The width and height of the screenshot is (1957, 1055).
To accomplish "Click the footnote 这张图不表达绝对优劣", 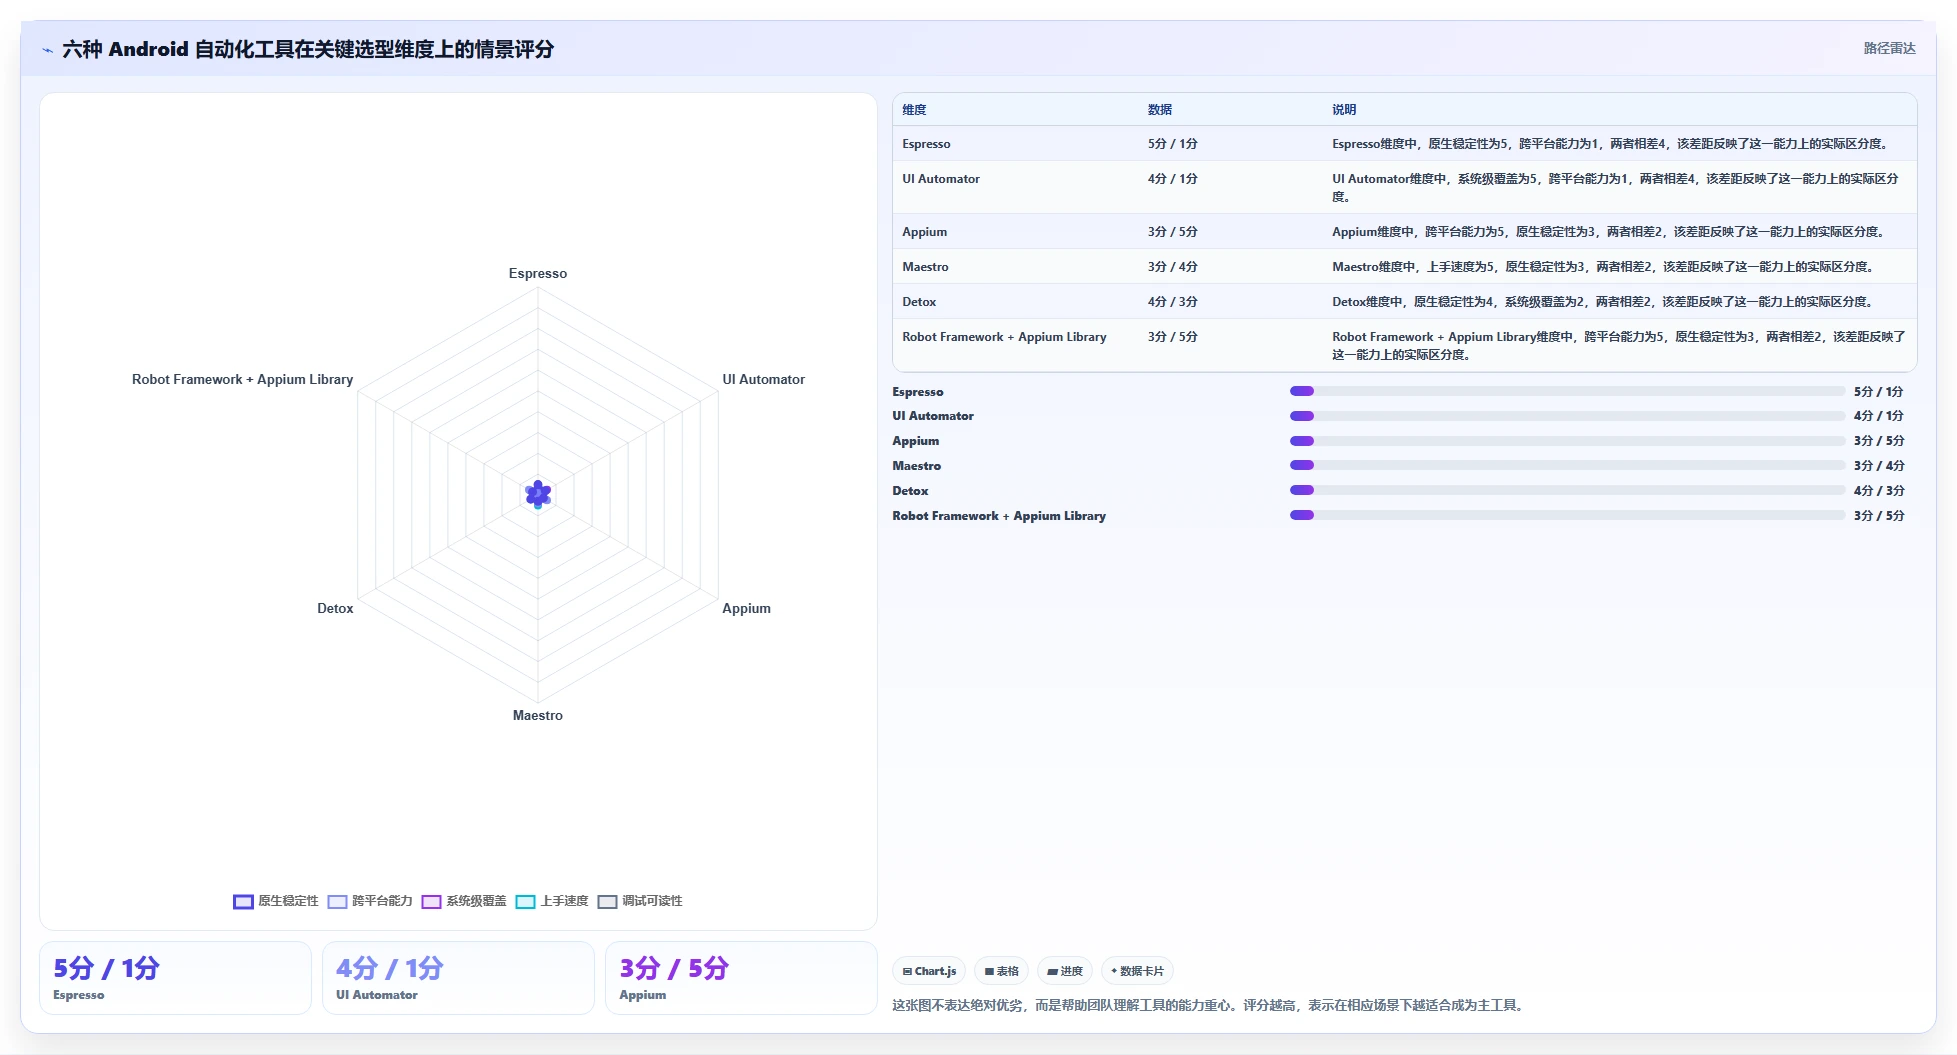I will pos(1210,1005).
